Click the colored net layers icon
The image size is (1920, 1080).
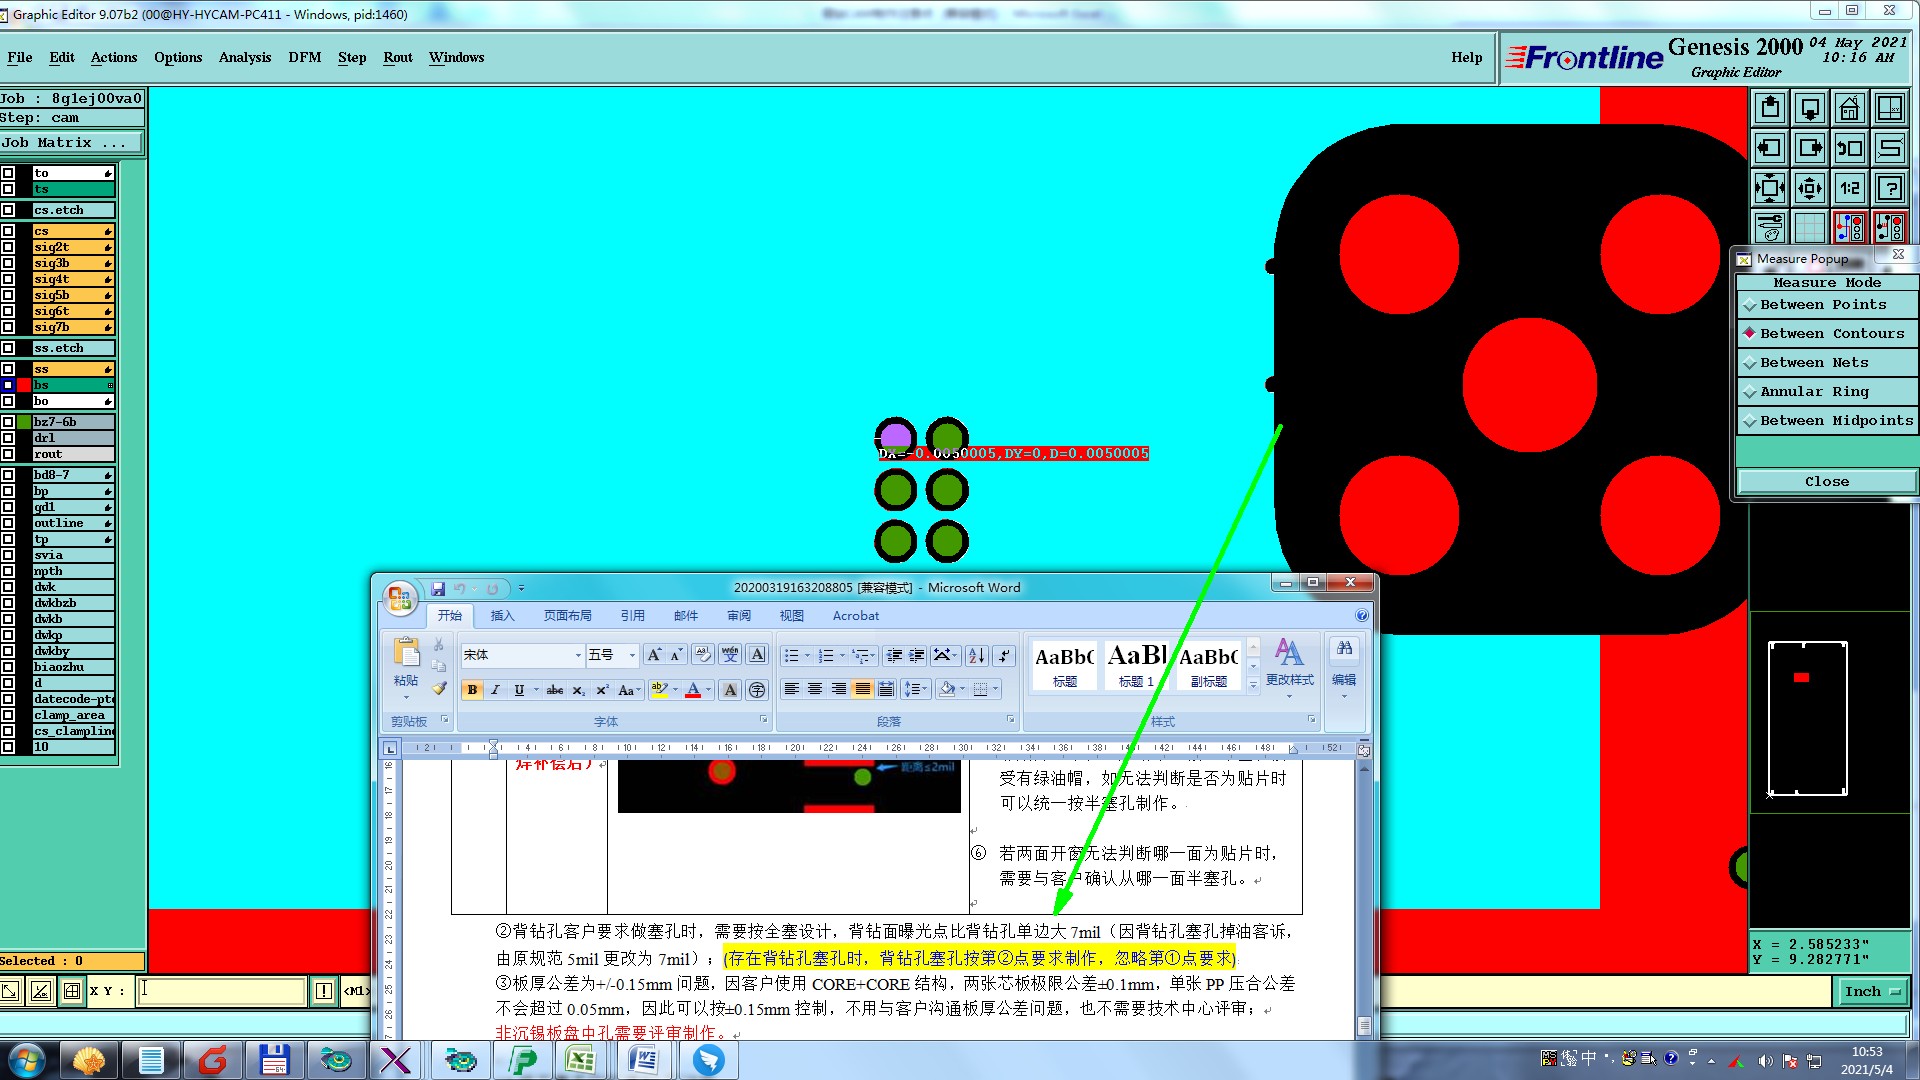1849,228
